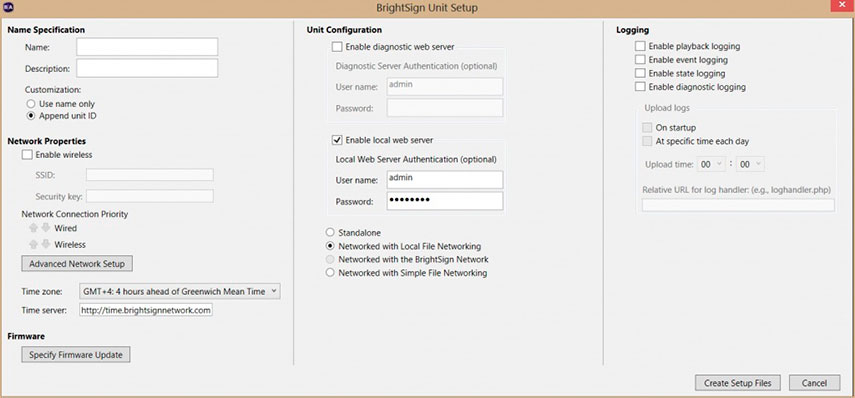Enable wireless checkbox
This screenshot has height=398, width=855.
[x=27, y=155]
